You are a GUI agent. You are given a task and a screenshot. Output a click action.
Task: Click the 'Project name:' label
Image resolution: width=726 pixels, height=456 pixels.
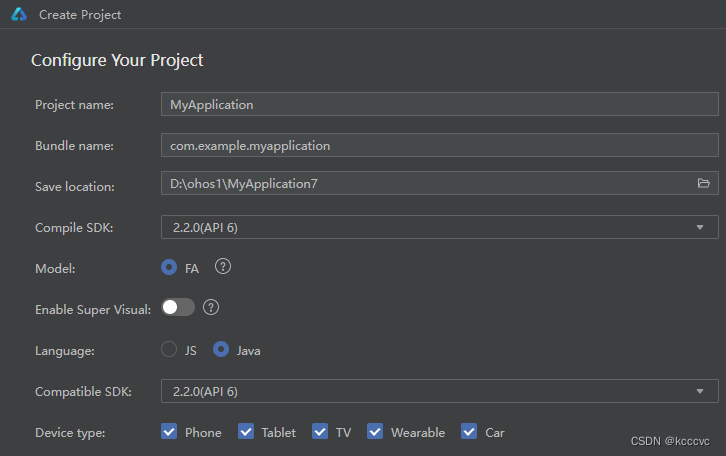tap(74, 105)
